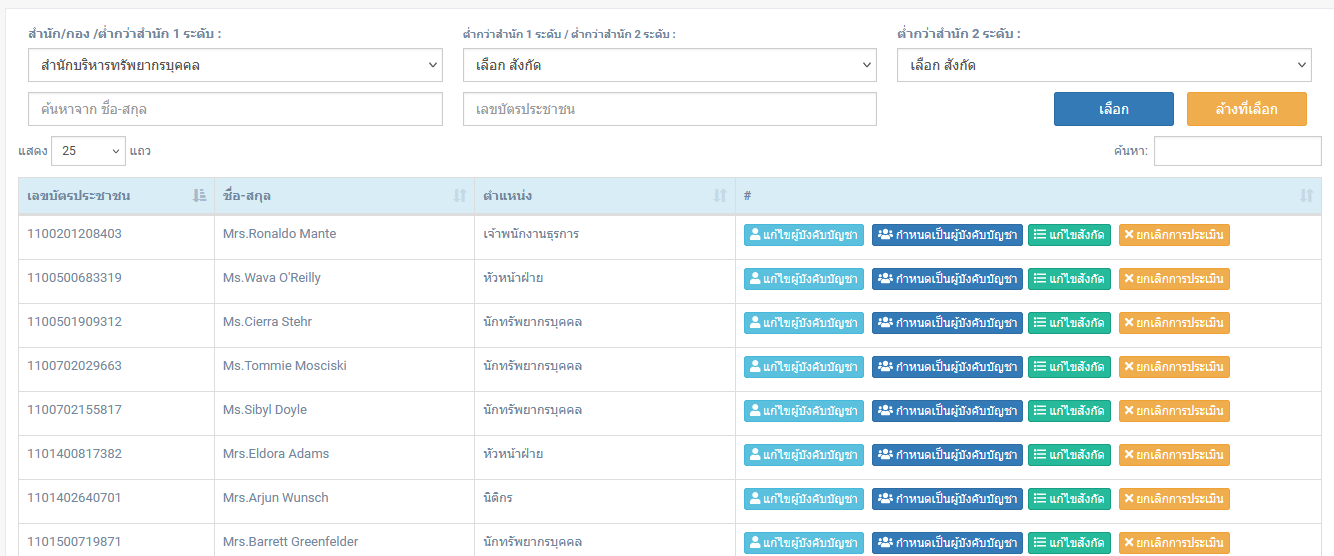The image size is (1334, 556).
Task: Click the blue เลือก button
Action: point(1114,109)
